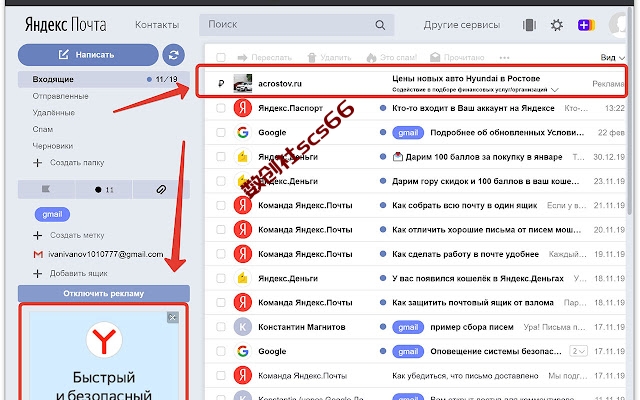
Task: Check the Дарим 100 баллов message checkbox
Action: coord(221,157)
